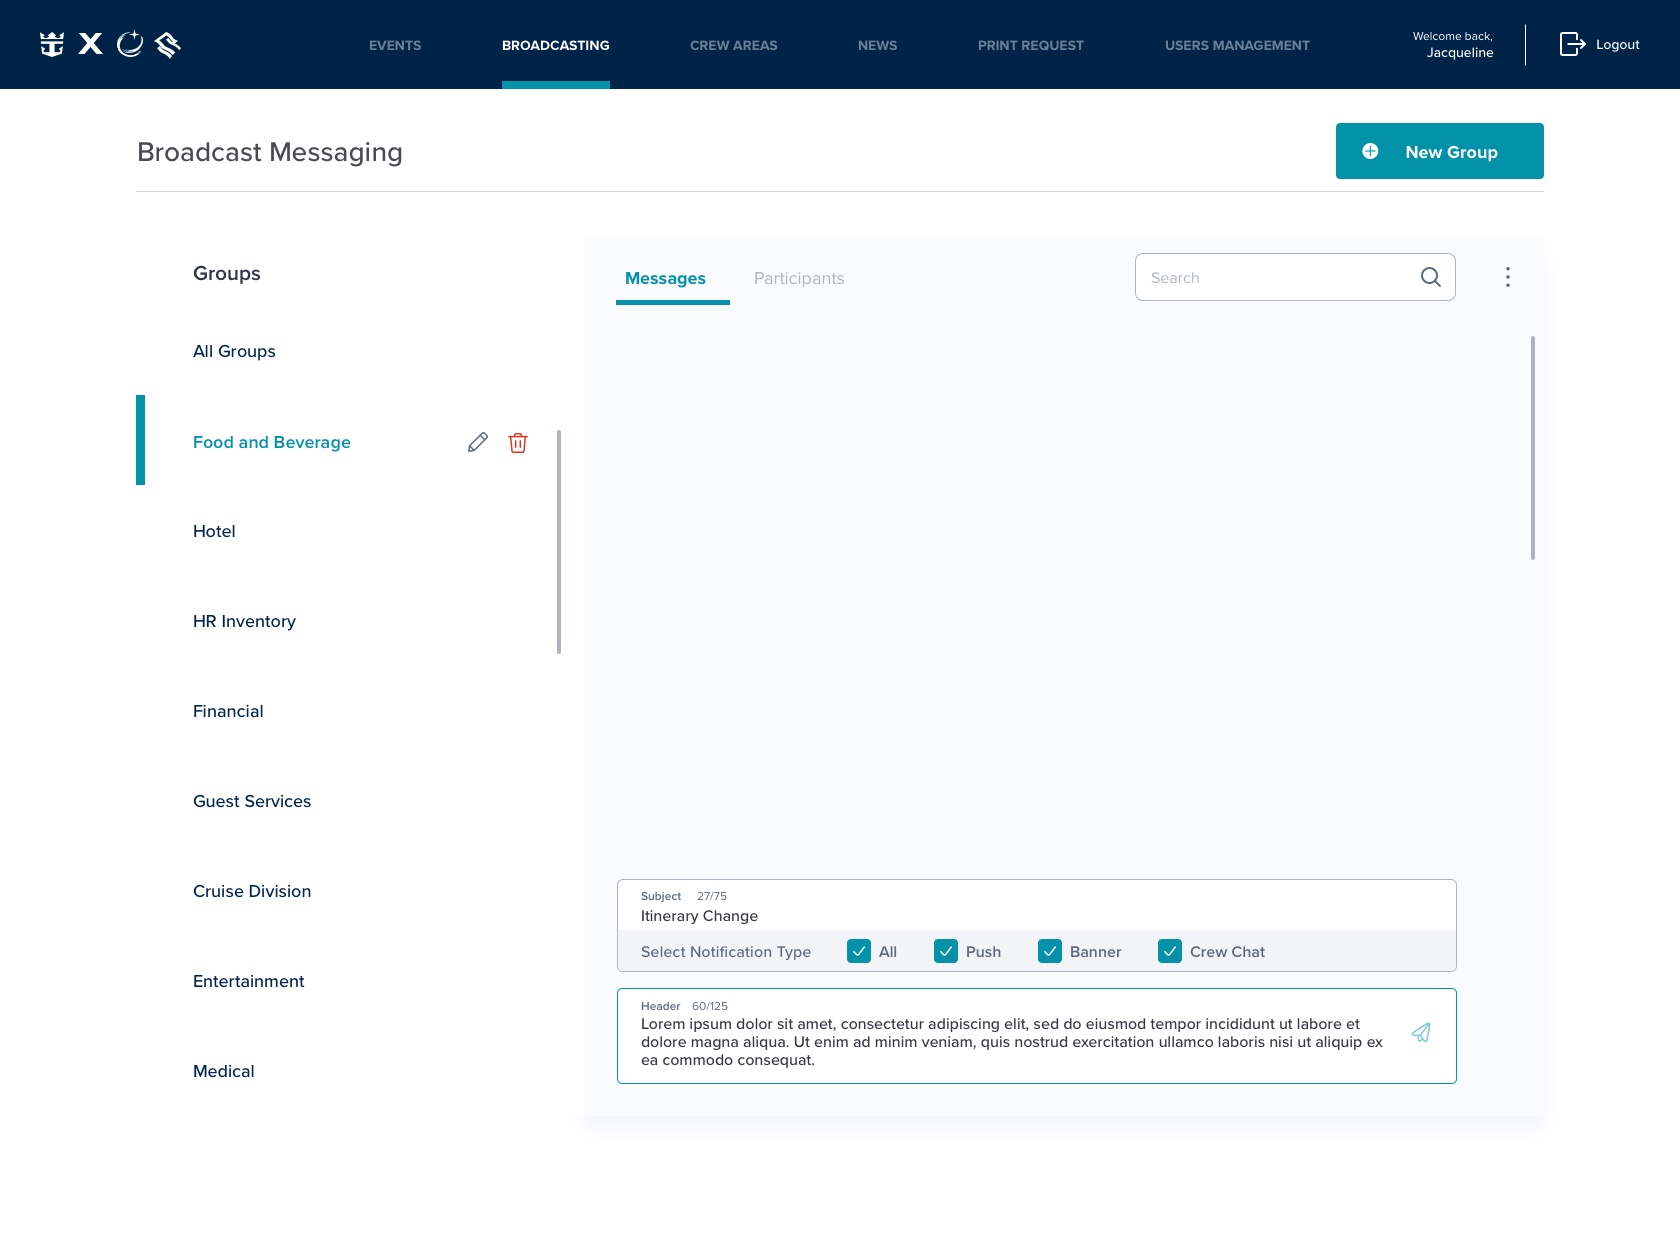Click the New Group button
1680x1257 pixels.
pos(1439,151)
